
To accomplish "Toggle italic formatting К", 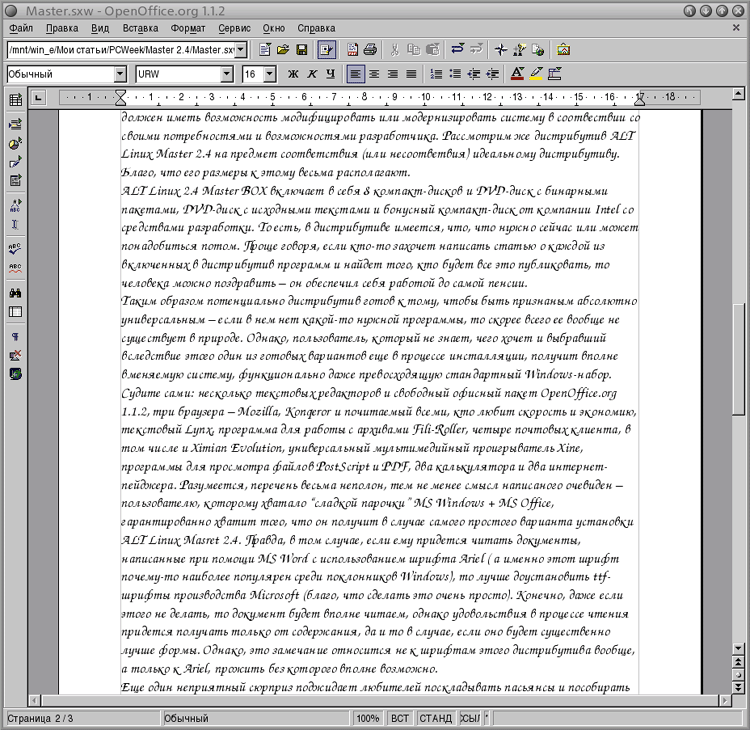I will click(x=311, y=74).
